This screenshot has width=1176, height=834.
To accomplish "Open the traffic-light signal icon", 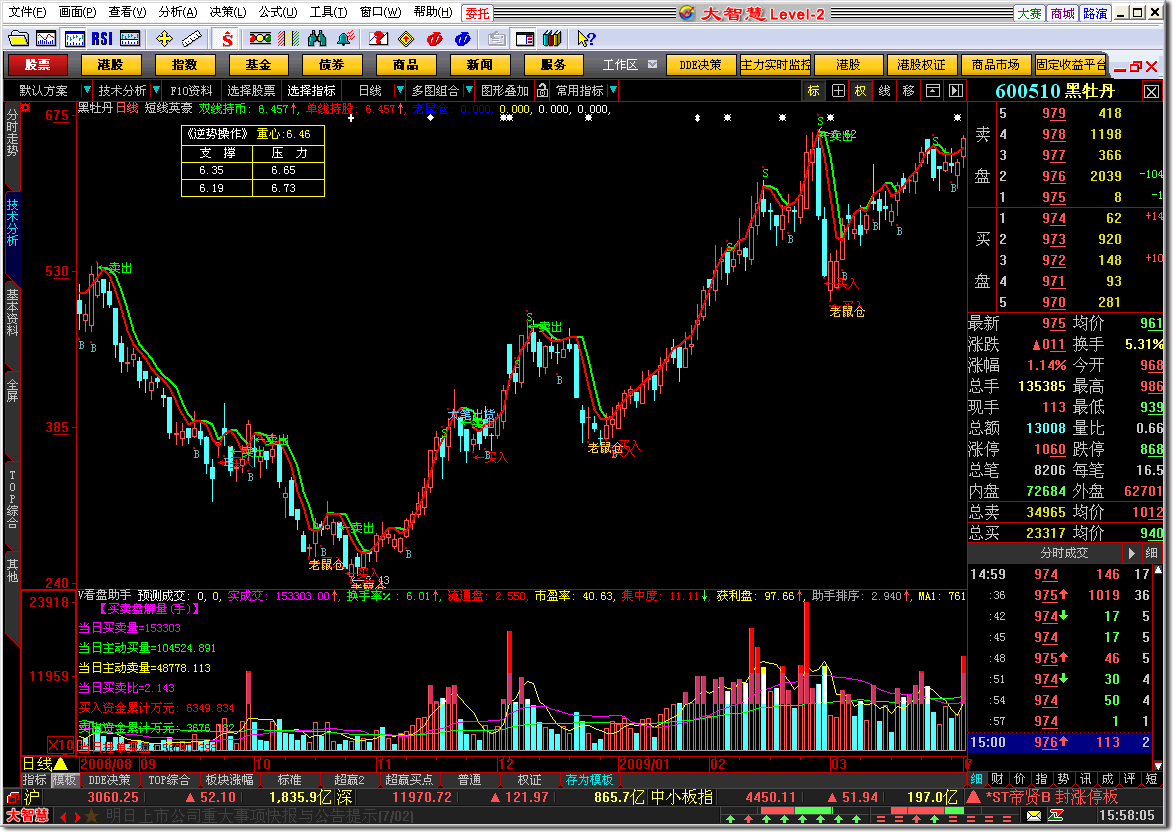I will pyautogui.click(x=260, y=38).
